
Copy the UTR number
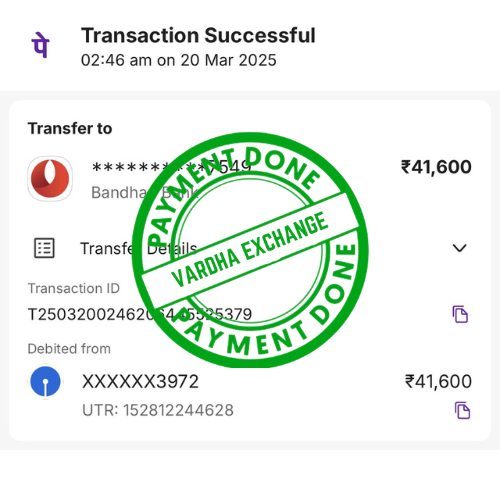462,410
